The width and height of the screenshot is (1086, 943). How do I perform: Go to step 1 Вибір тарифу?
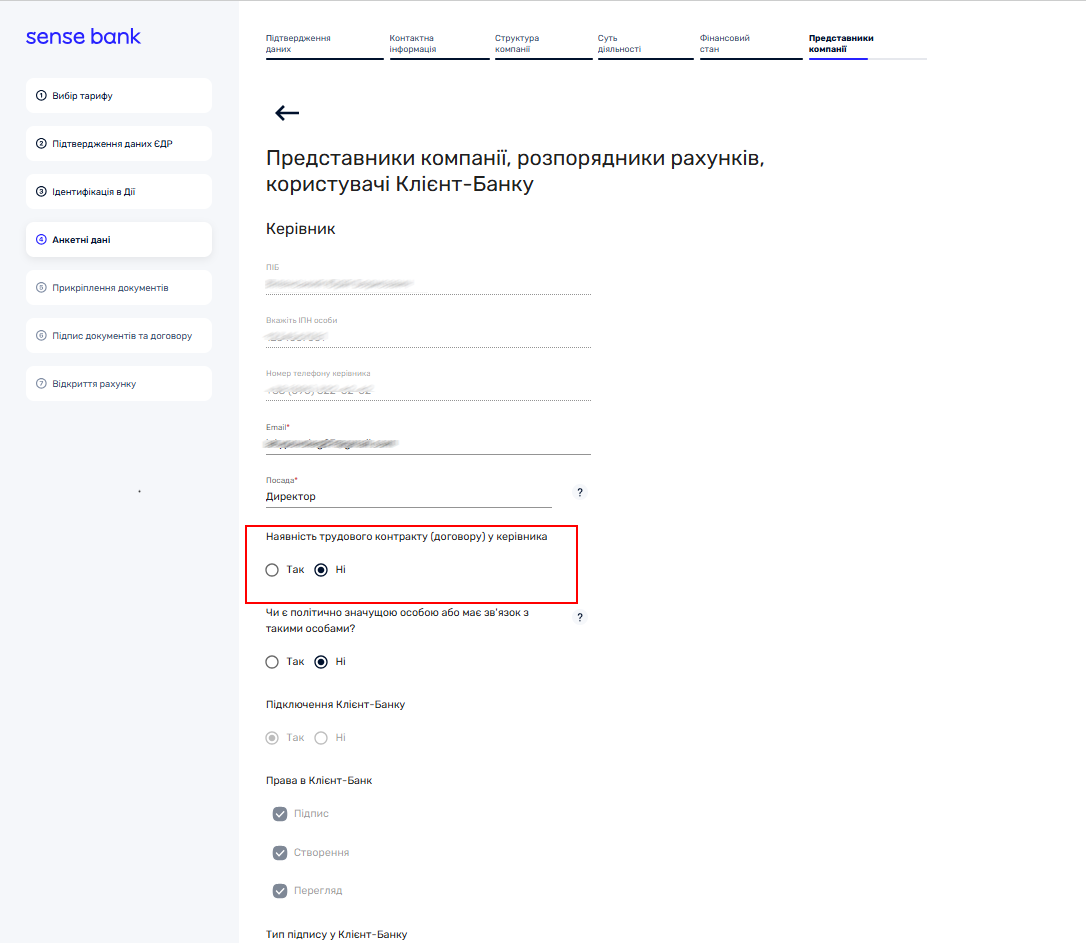[x=118, y=96]
